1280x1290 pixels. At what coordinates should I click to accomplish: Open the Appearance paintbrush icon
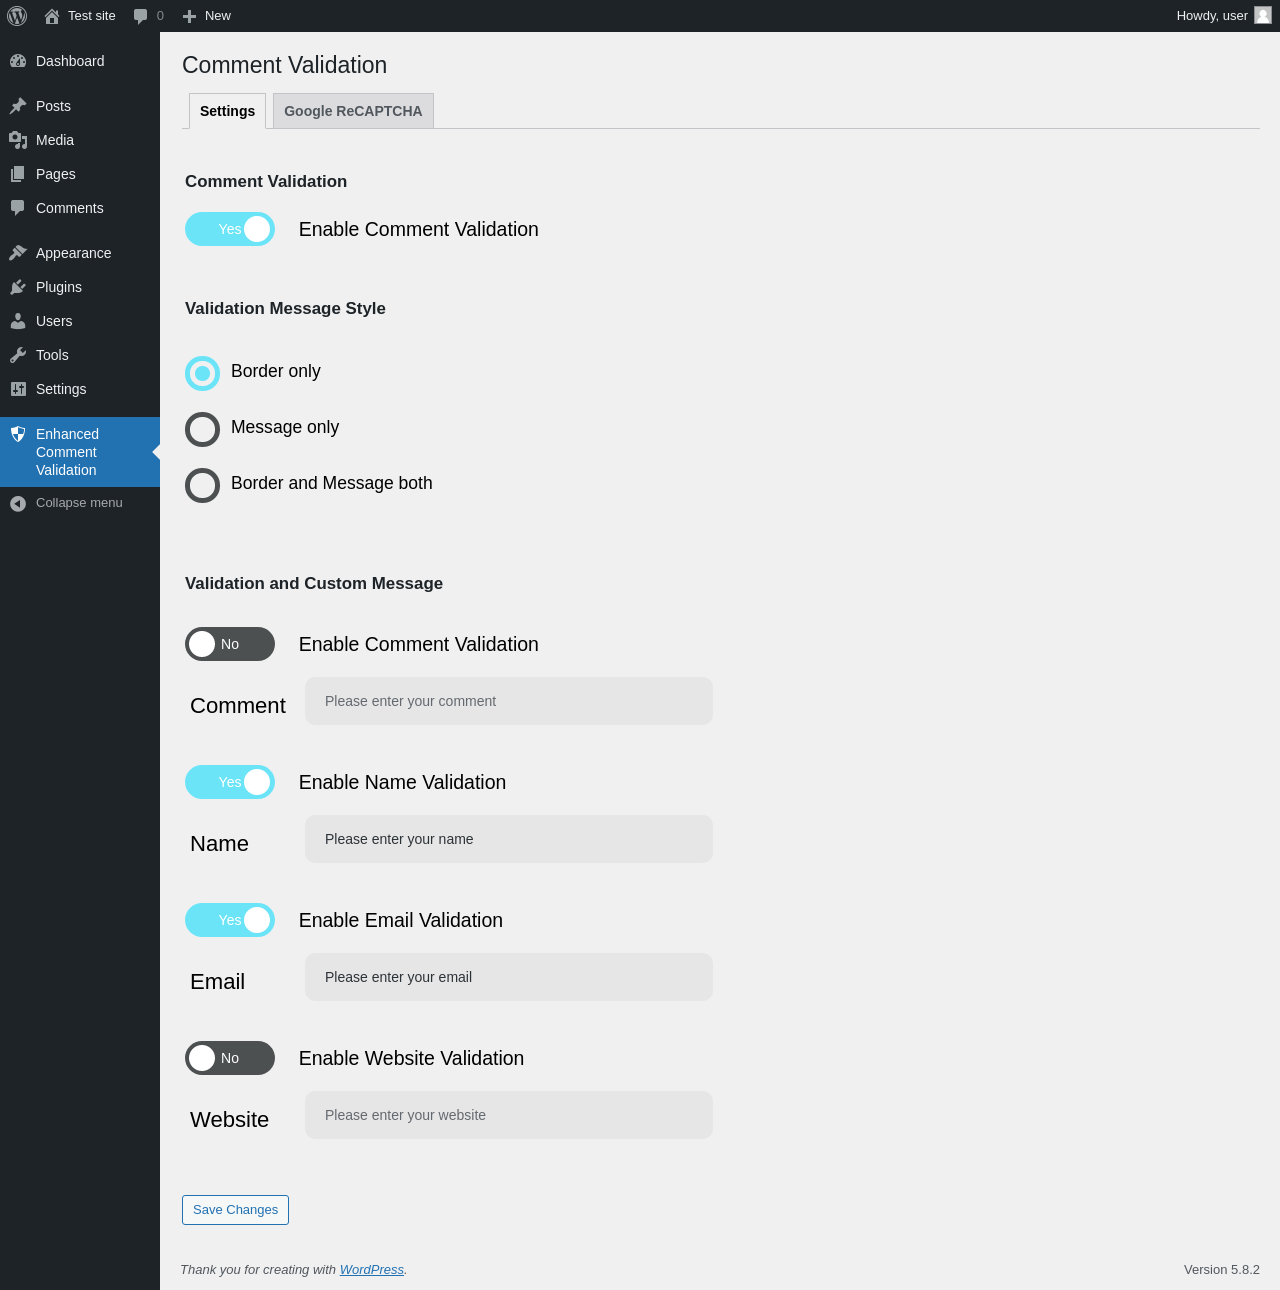(x=18, y=253)
